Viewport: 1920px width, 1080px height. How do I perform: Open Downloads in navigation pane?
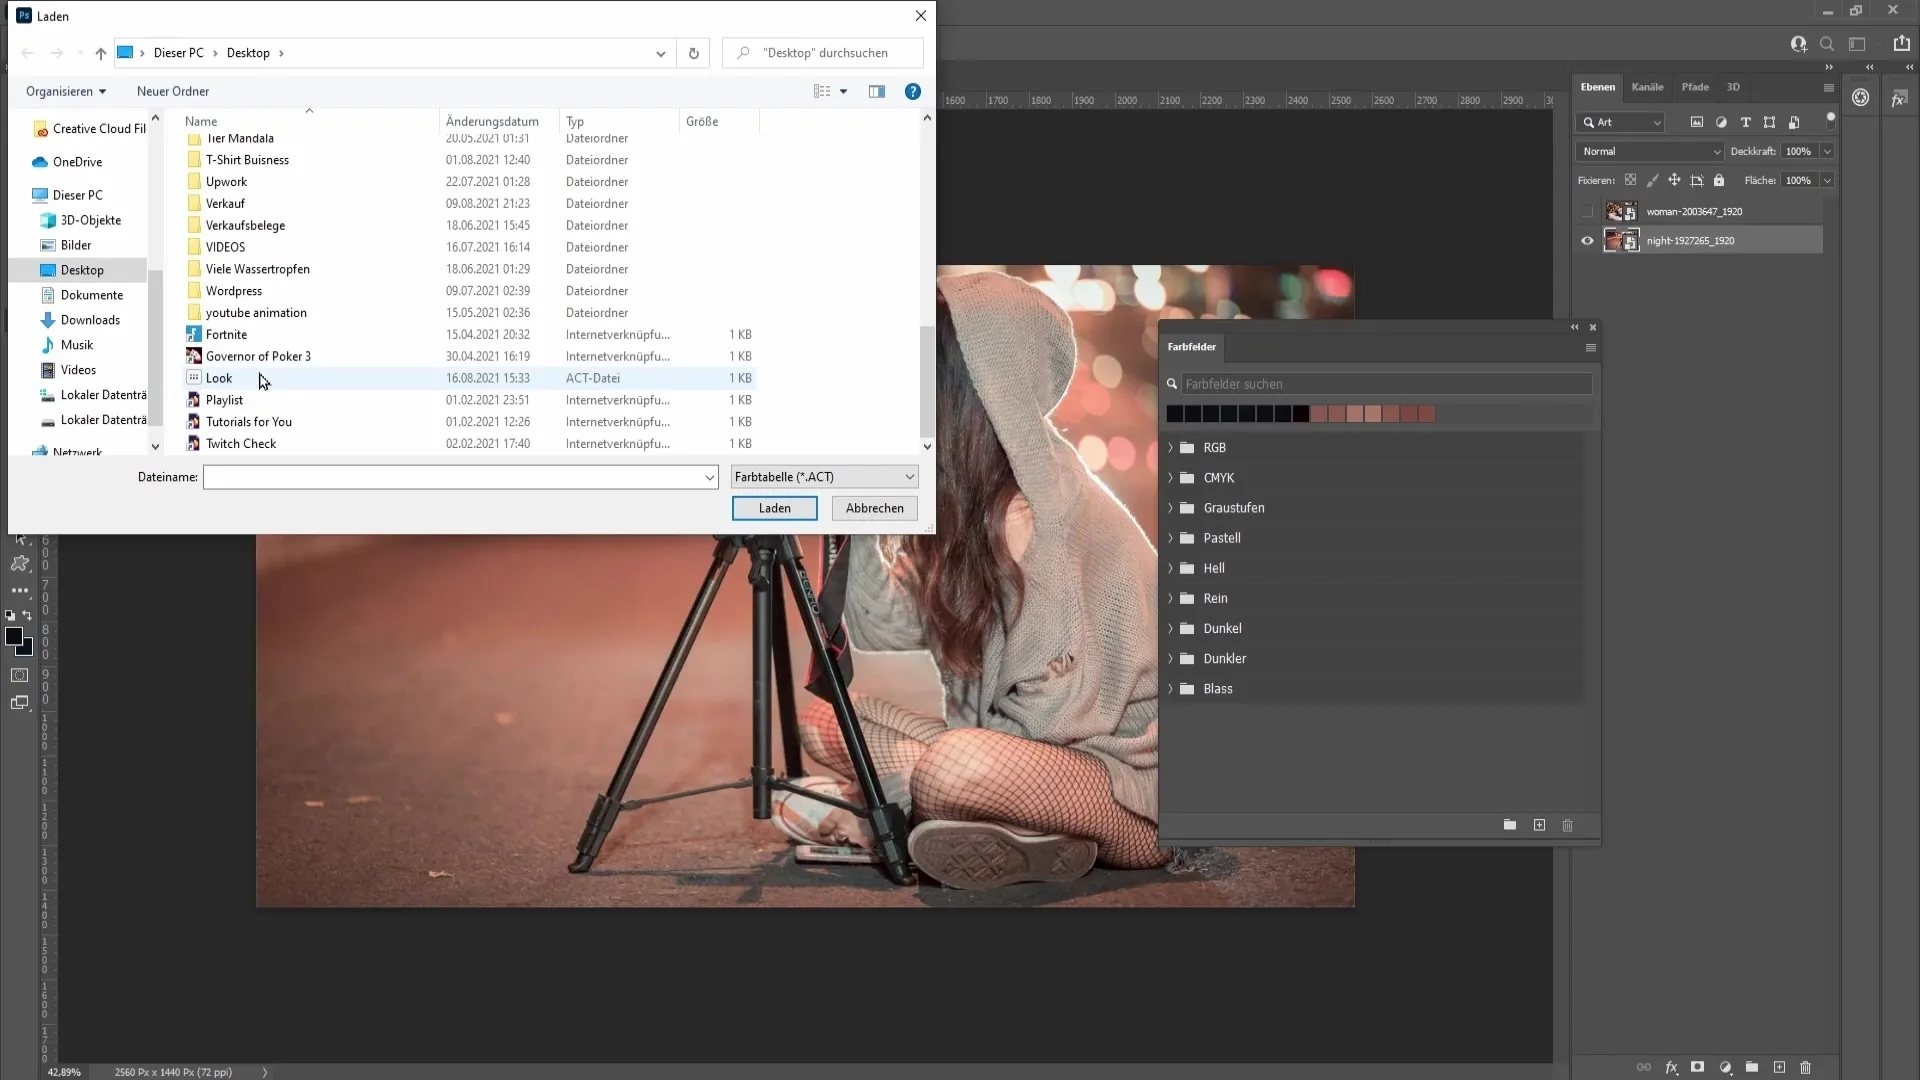(x=90, y=320)
